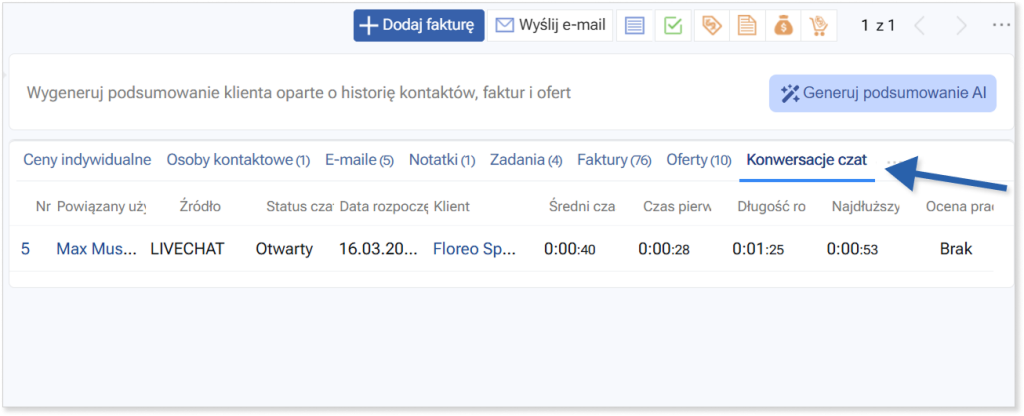Switch to the Oferty tab

(x=699, y=160)
